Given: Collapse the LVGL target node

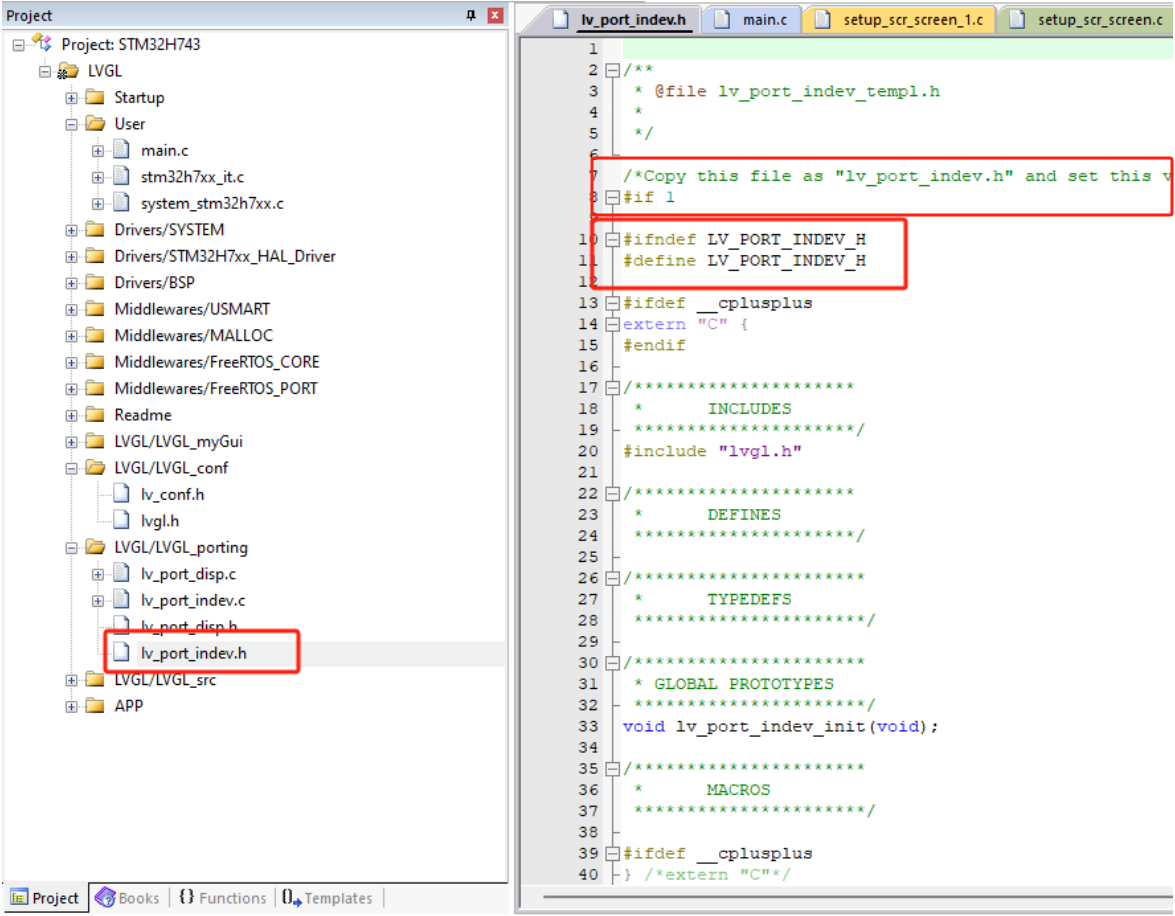Looking at the screenshot, I should point(45,71).
